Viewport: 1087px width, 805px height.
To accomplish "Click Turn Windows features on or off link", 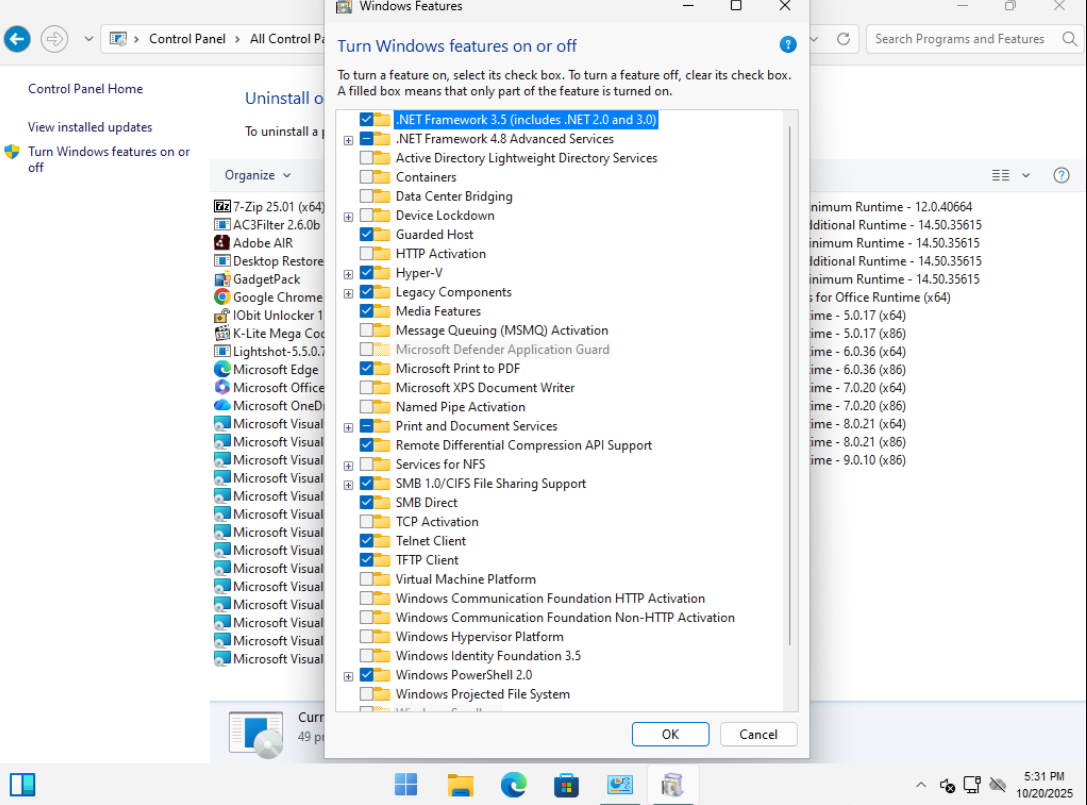I will (x=108, y=159).
